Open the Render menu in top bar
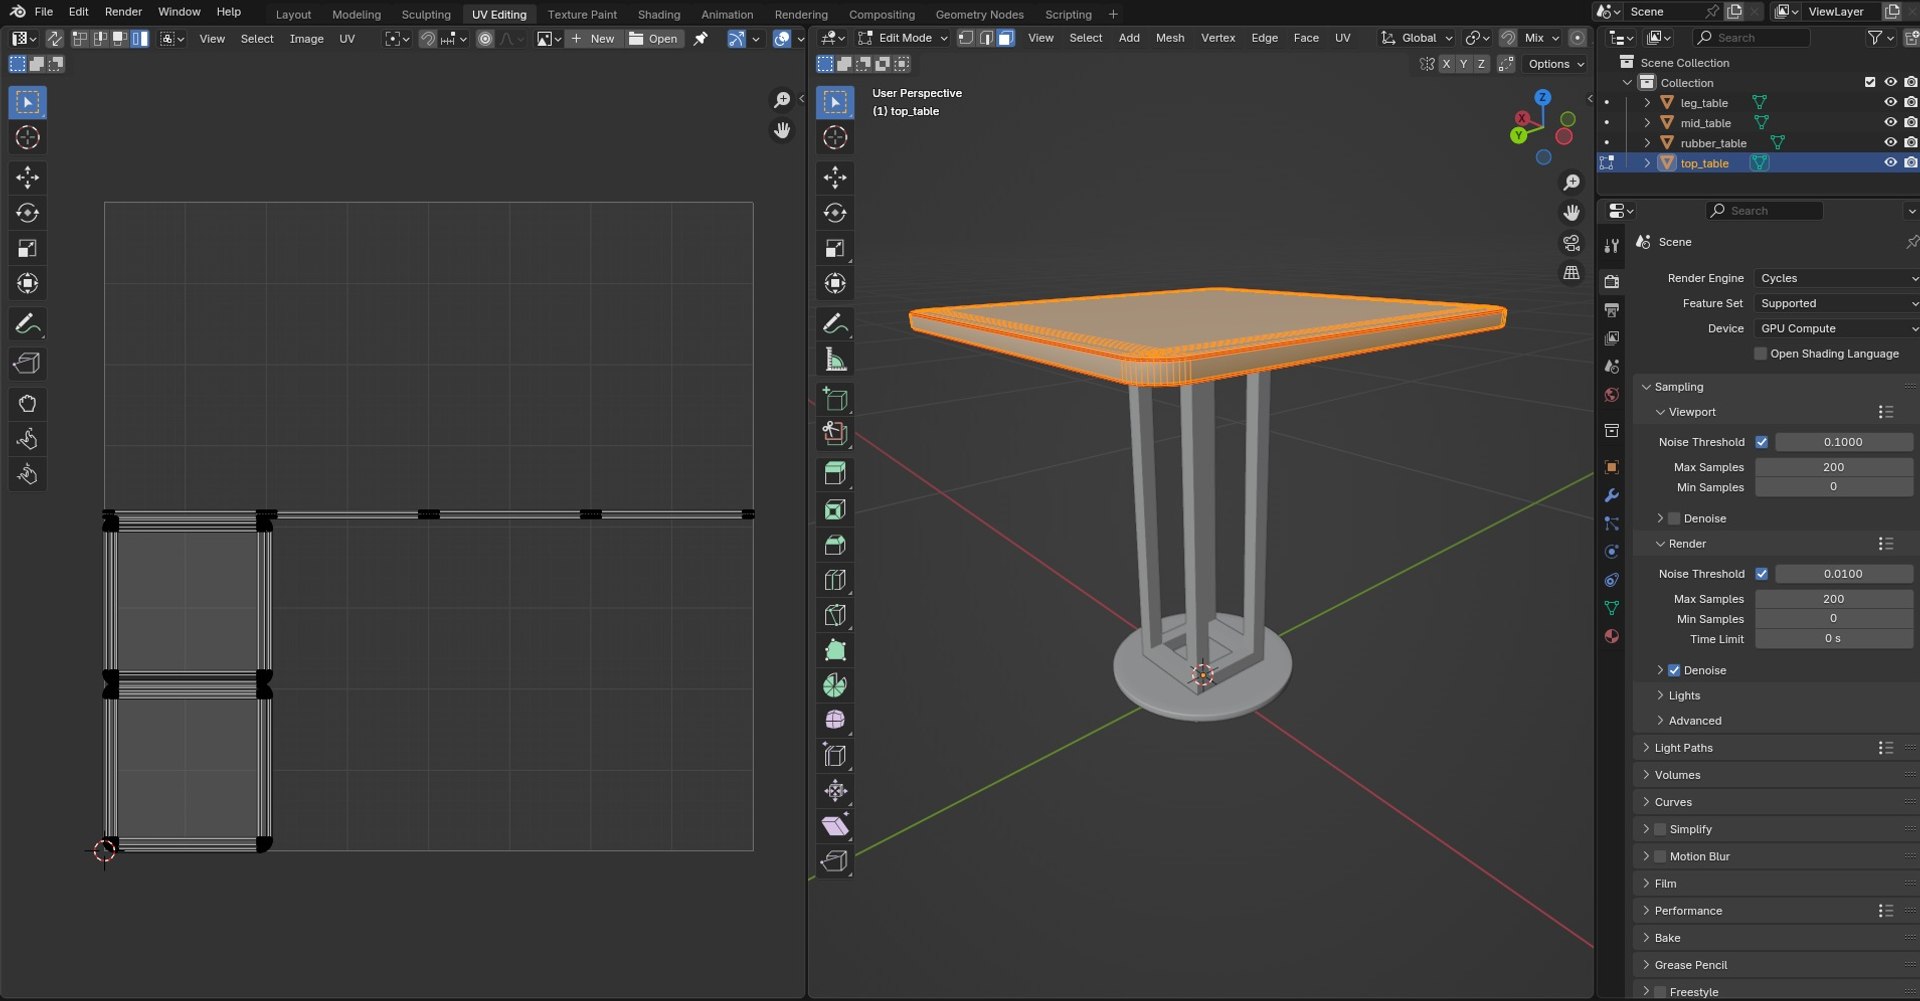 pyautogui.click(x=123, y=12)
